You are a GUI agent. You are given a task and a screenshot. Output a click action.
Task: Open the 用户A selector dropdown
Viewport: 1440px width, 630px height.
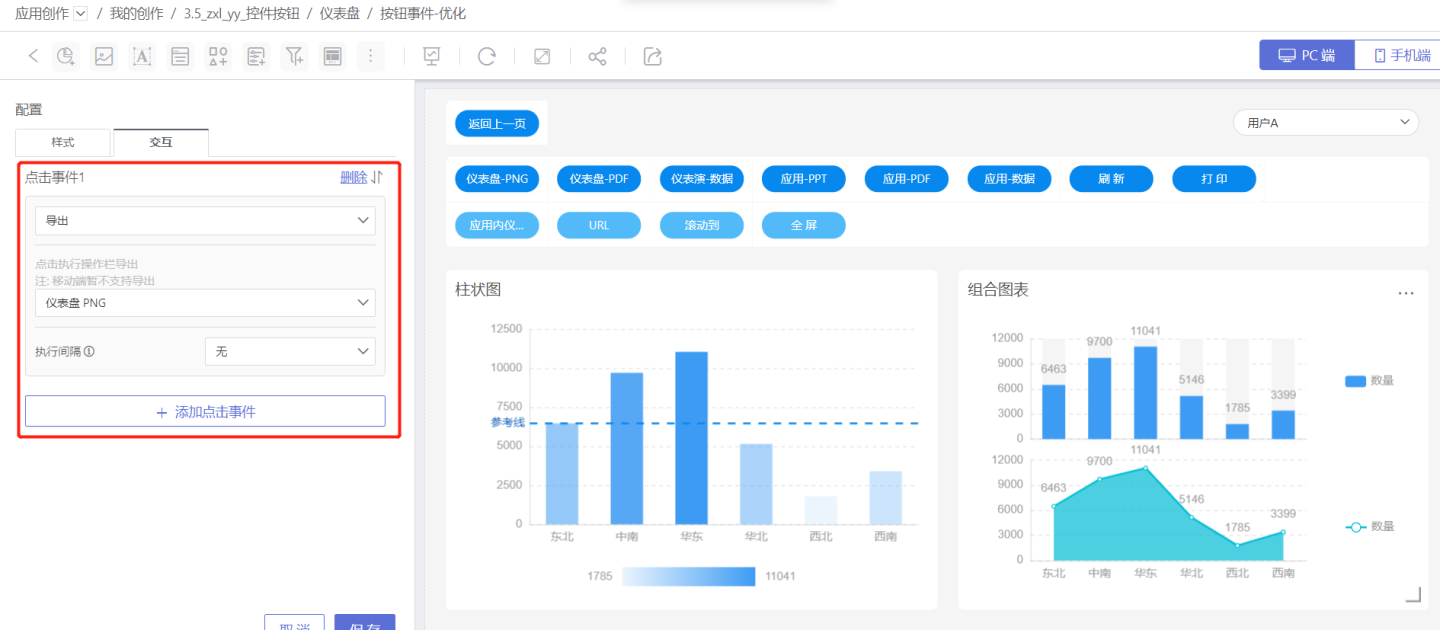point(1325,123)
